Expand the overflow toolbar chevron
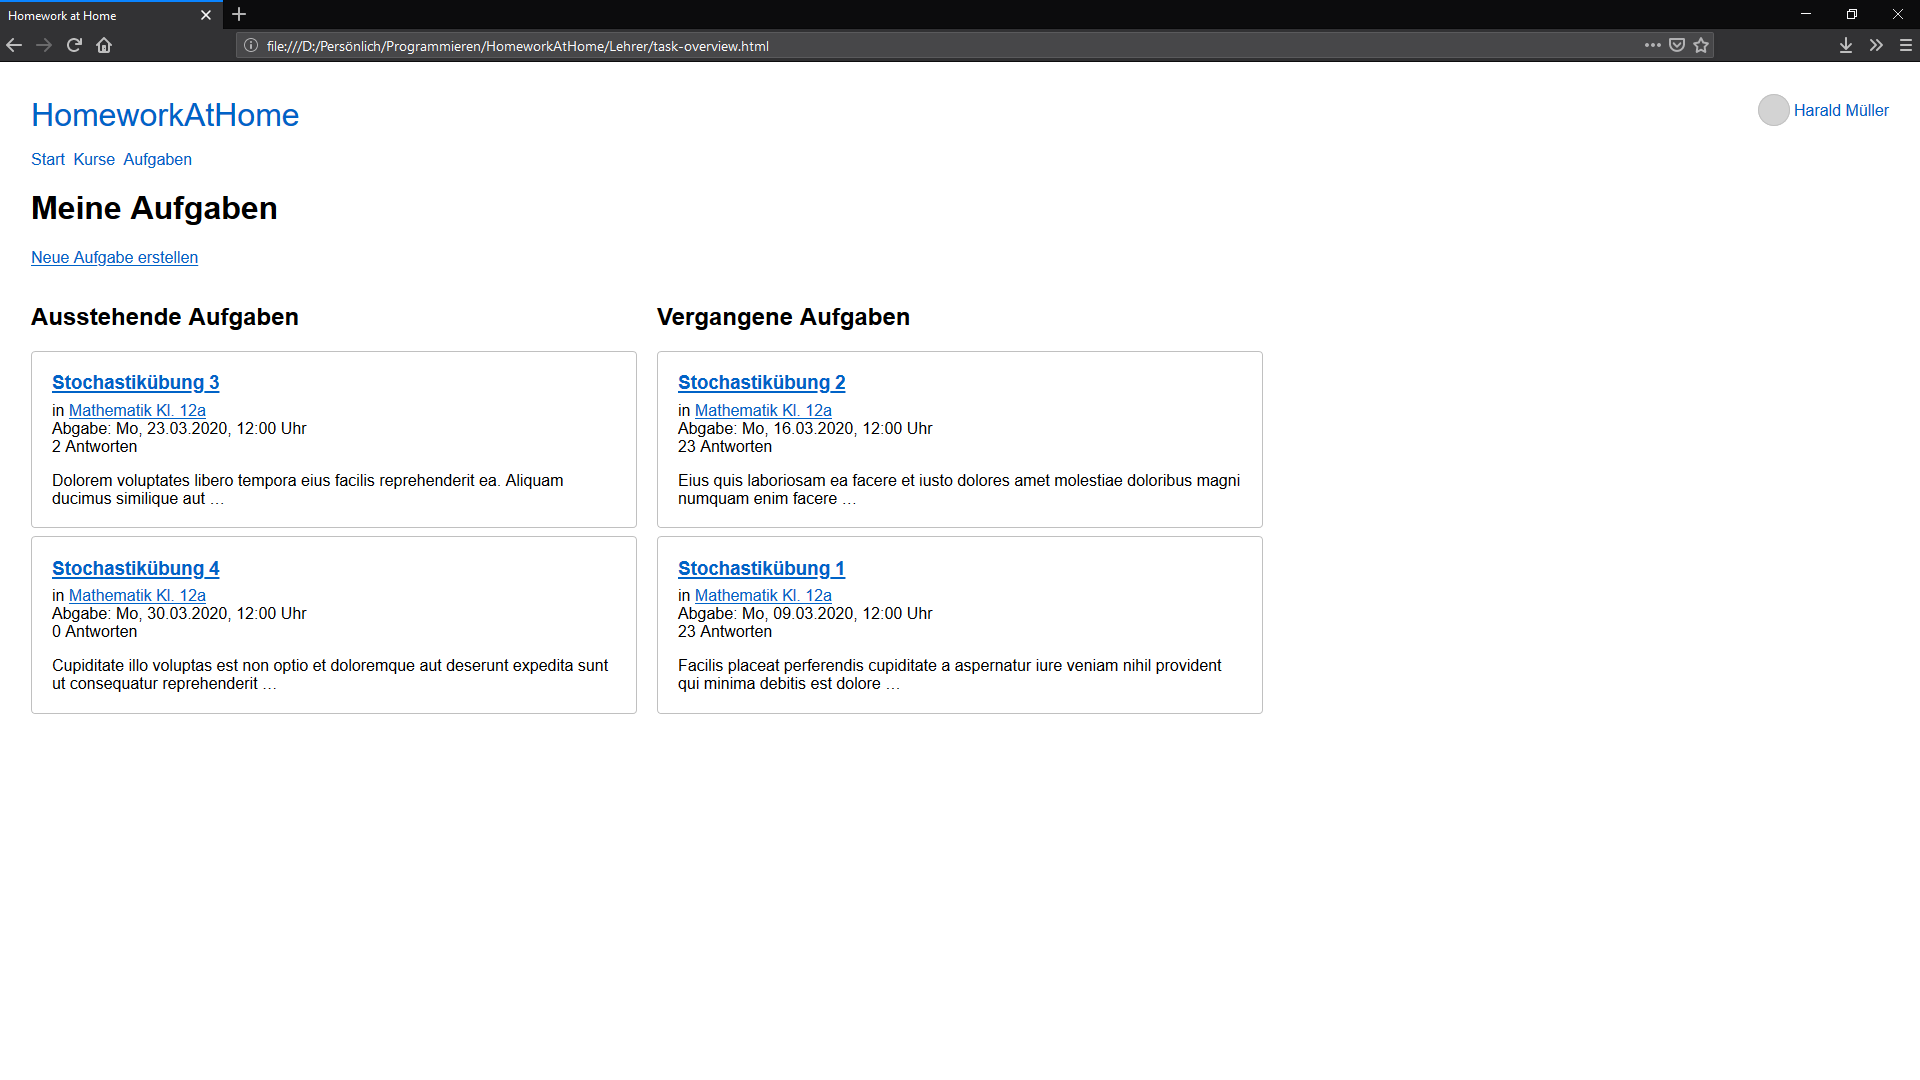Image resolution: width=1920 pixels, height=1080 pixels. pos(1876,45)
